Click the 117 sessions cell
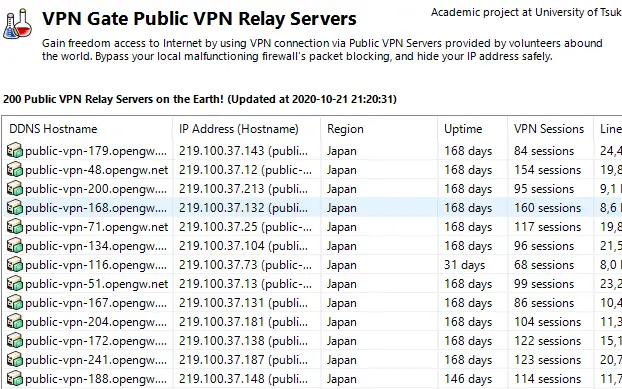 click(547, 227)
